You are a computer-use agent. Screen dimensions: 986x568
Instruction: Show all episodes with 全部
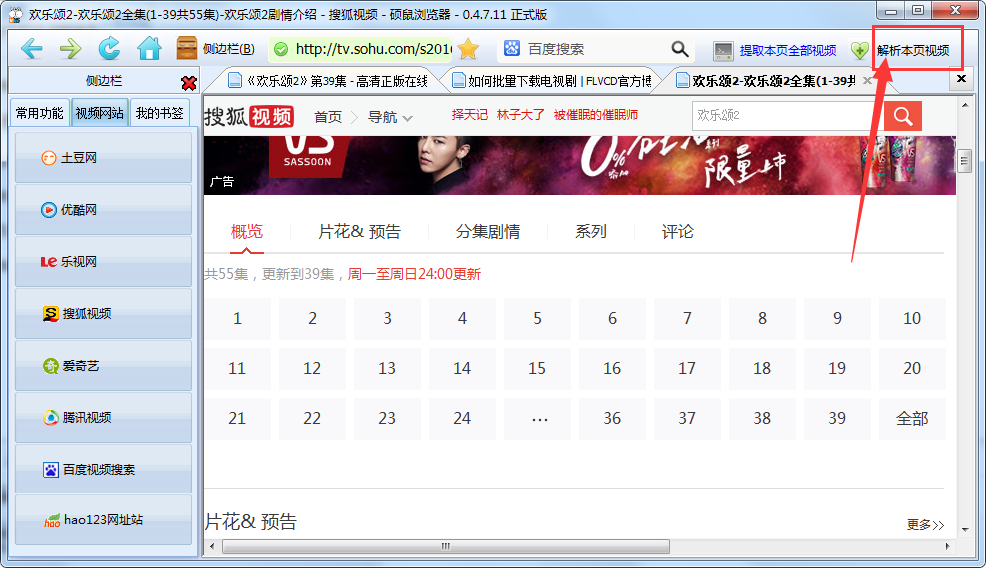tap(912, 418)
